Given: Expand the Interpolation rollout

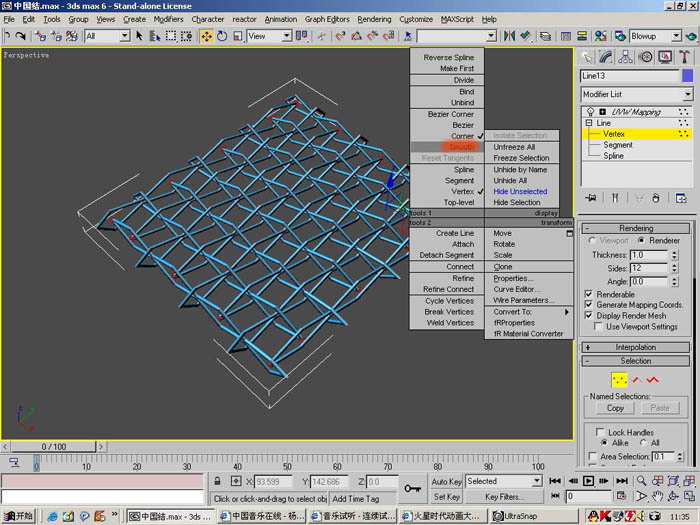Looking at the screenshot, I should 636,347.
